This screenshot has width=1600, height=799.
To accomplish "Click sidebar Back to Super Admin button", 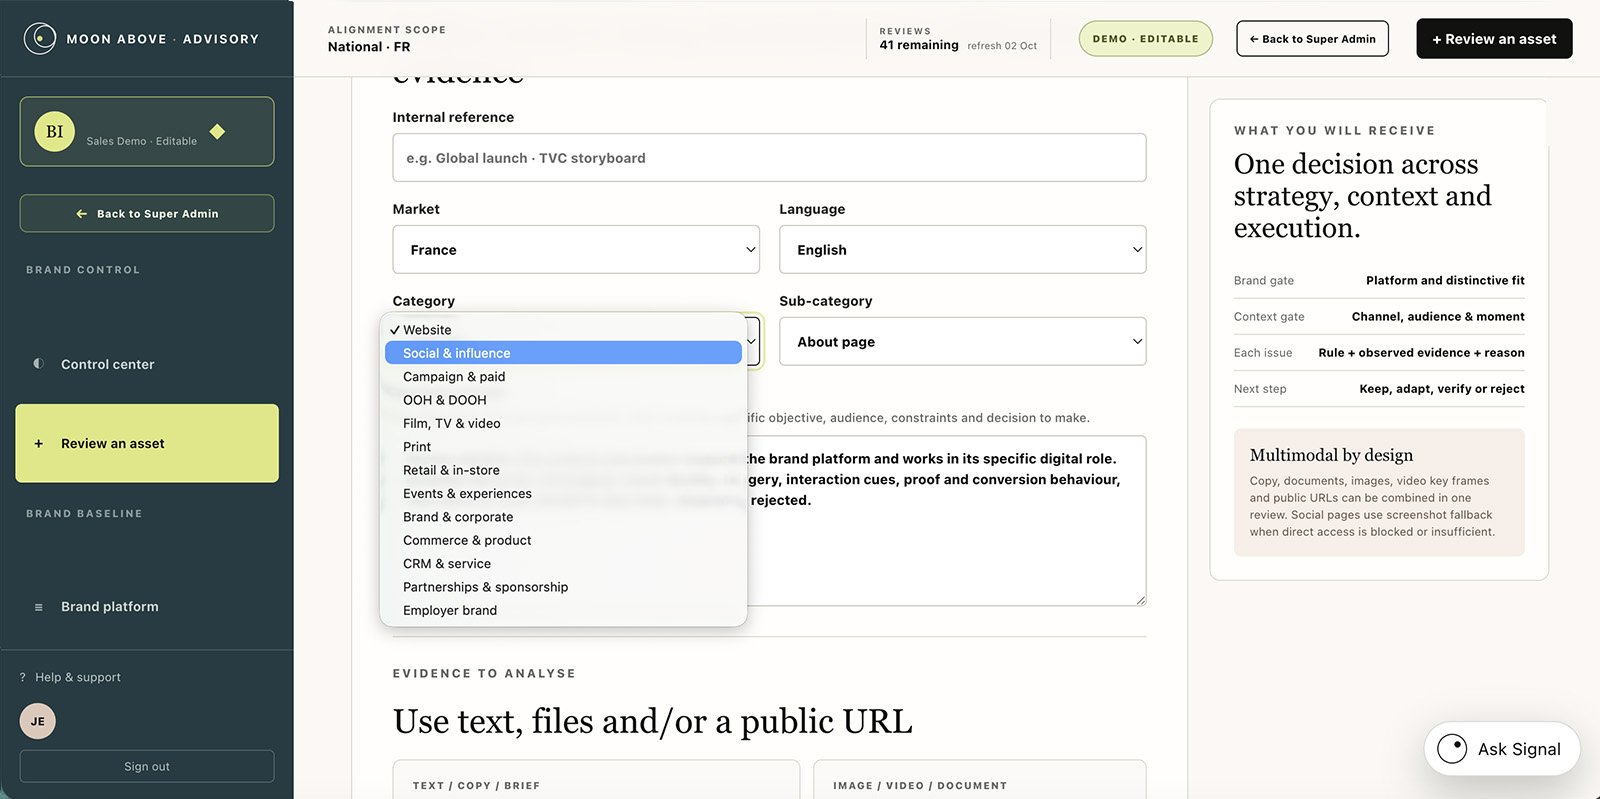I will 147,214.
